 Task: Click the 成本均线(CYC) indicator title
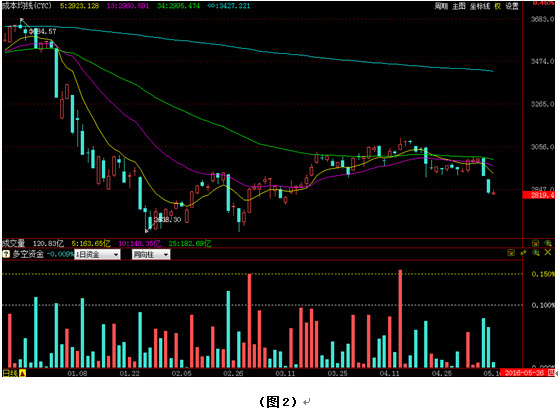point(27,6)
